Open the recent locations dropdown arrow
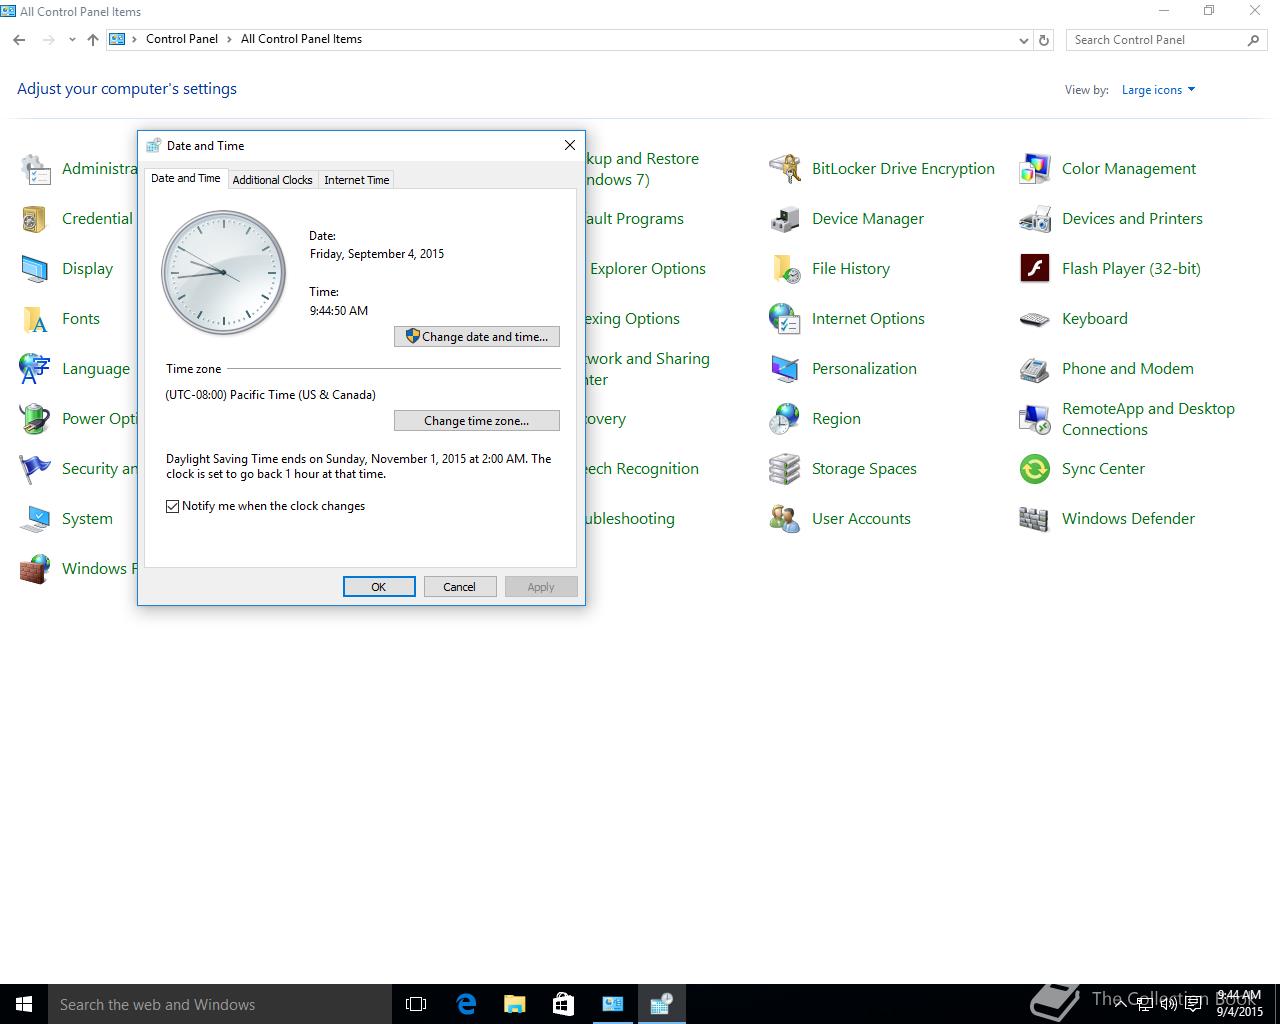1280x1024 pixels. [72, 40]
